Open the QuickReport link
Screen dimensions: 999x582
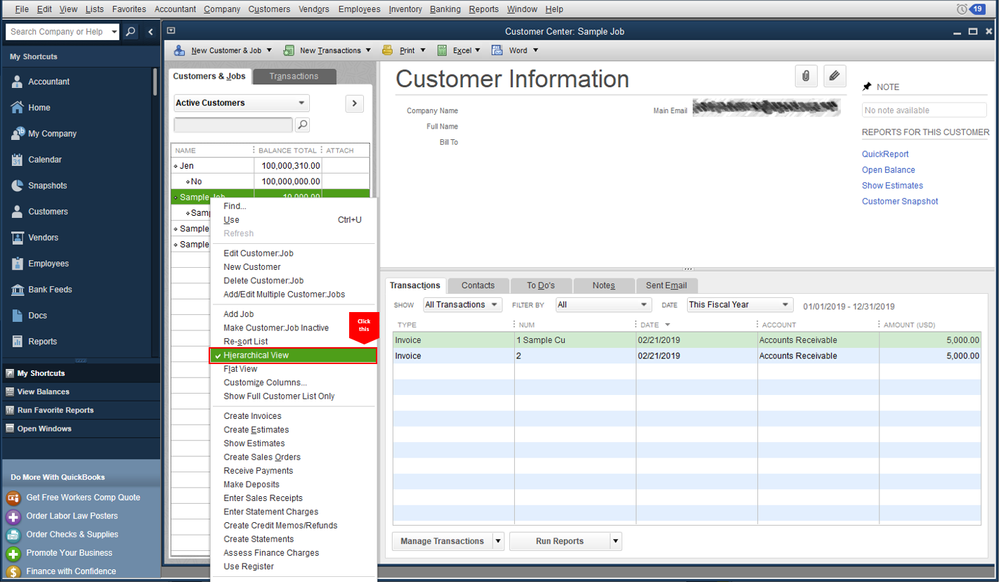(885, 154)
